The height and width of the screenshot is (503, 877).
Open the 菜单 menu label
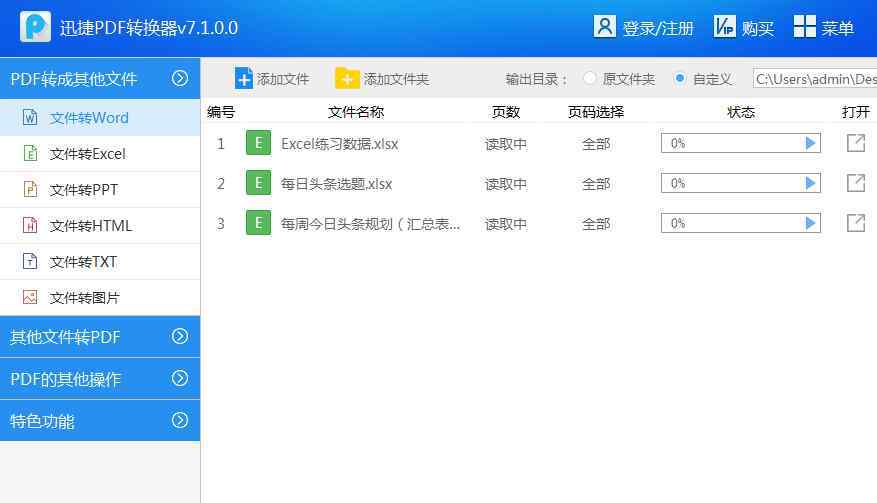point(837,28)
